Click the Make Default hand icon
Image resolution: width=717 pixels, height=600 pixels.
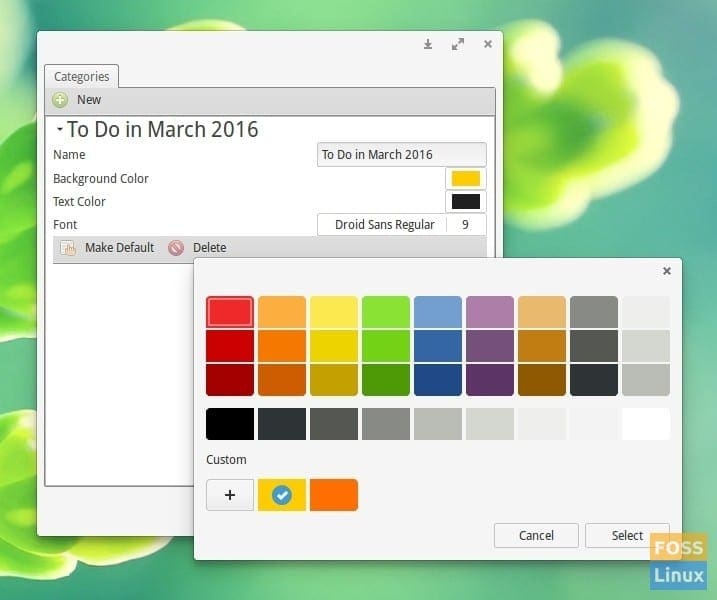(68, 248)
